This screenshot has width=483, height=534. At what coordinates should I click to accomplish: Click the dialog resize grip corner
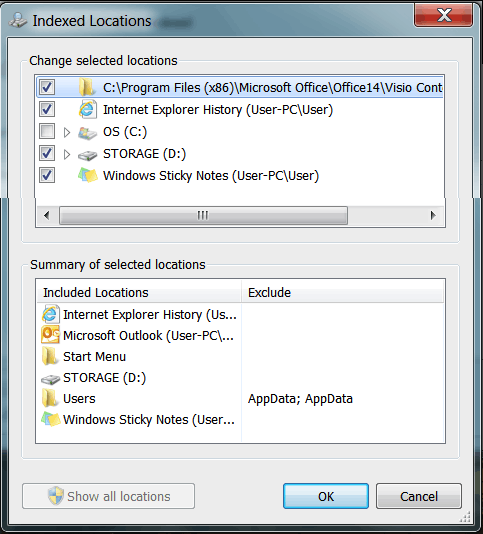(x=465, y=516)
